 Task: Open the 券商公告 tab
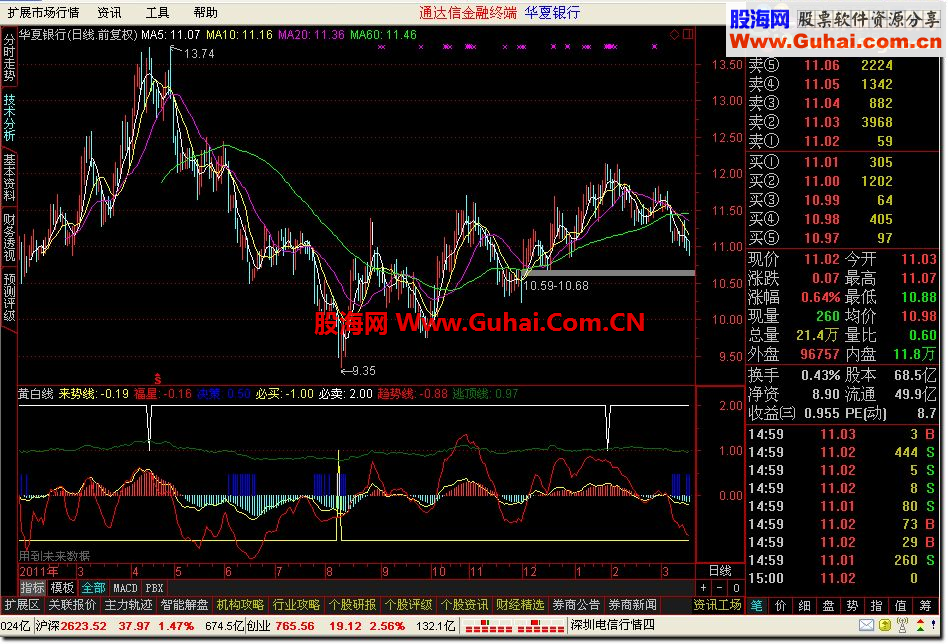[576, 605]
